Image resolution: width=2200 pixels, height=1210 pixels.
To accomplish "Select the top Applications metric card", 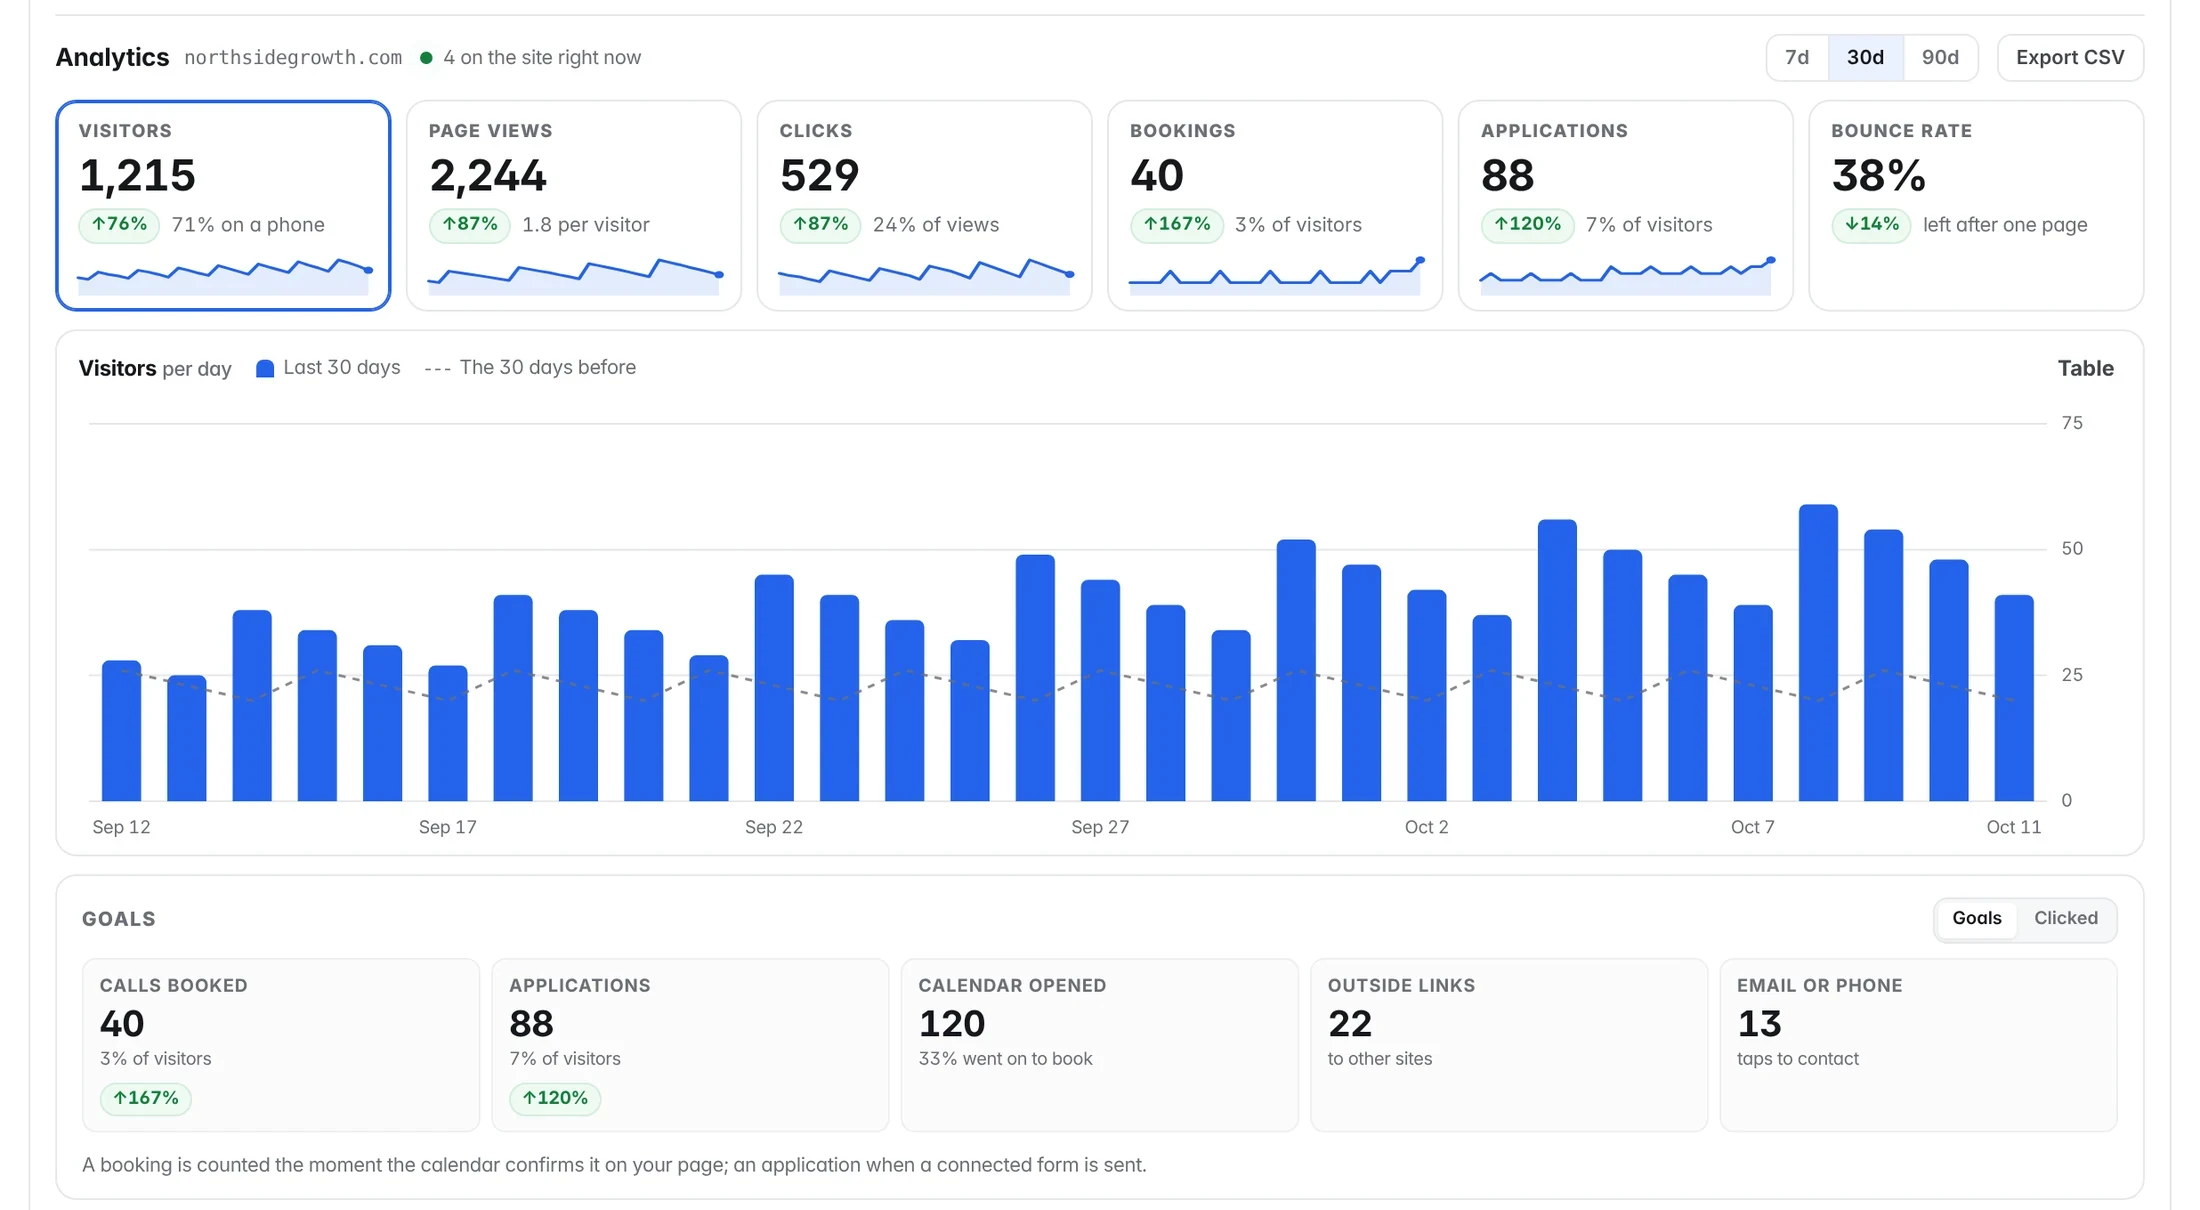I will coord(1626,205).
